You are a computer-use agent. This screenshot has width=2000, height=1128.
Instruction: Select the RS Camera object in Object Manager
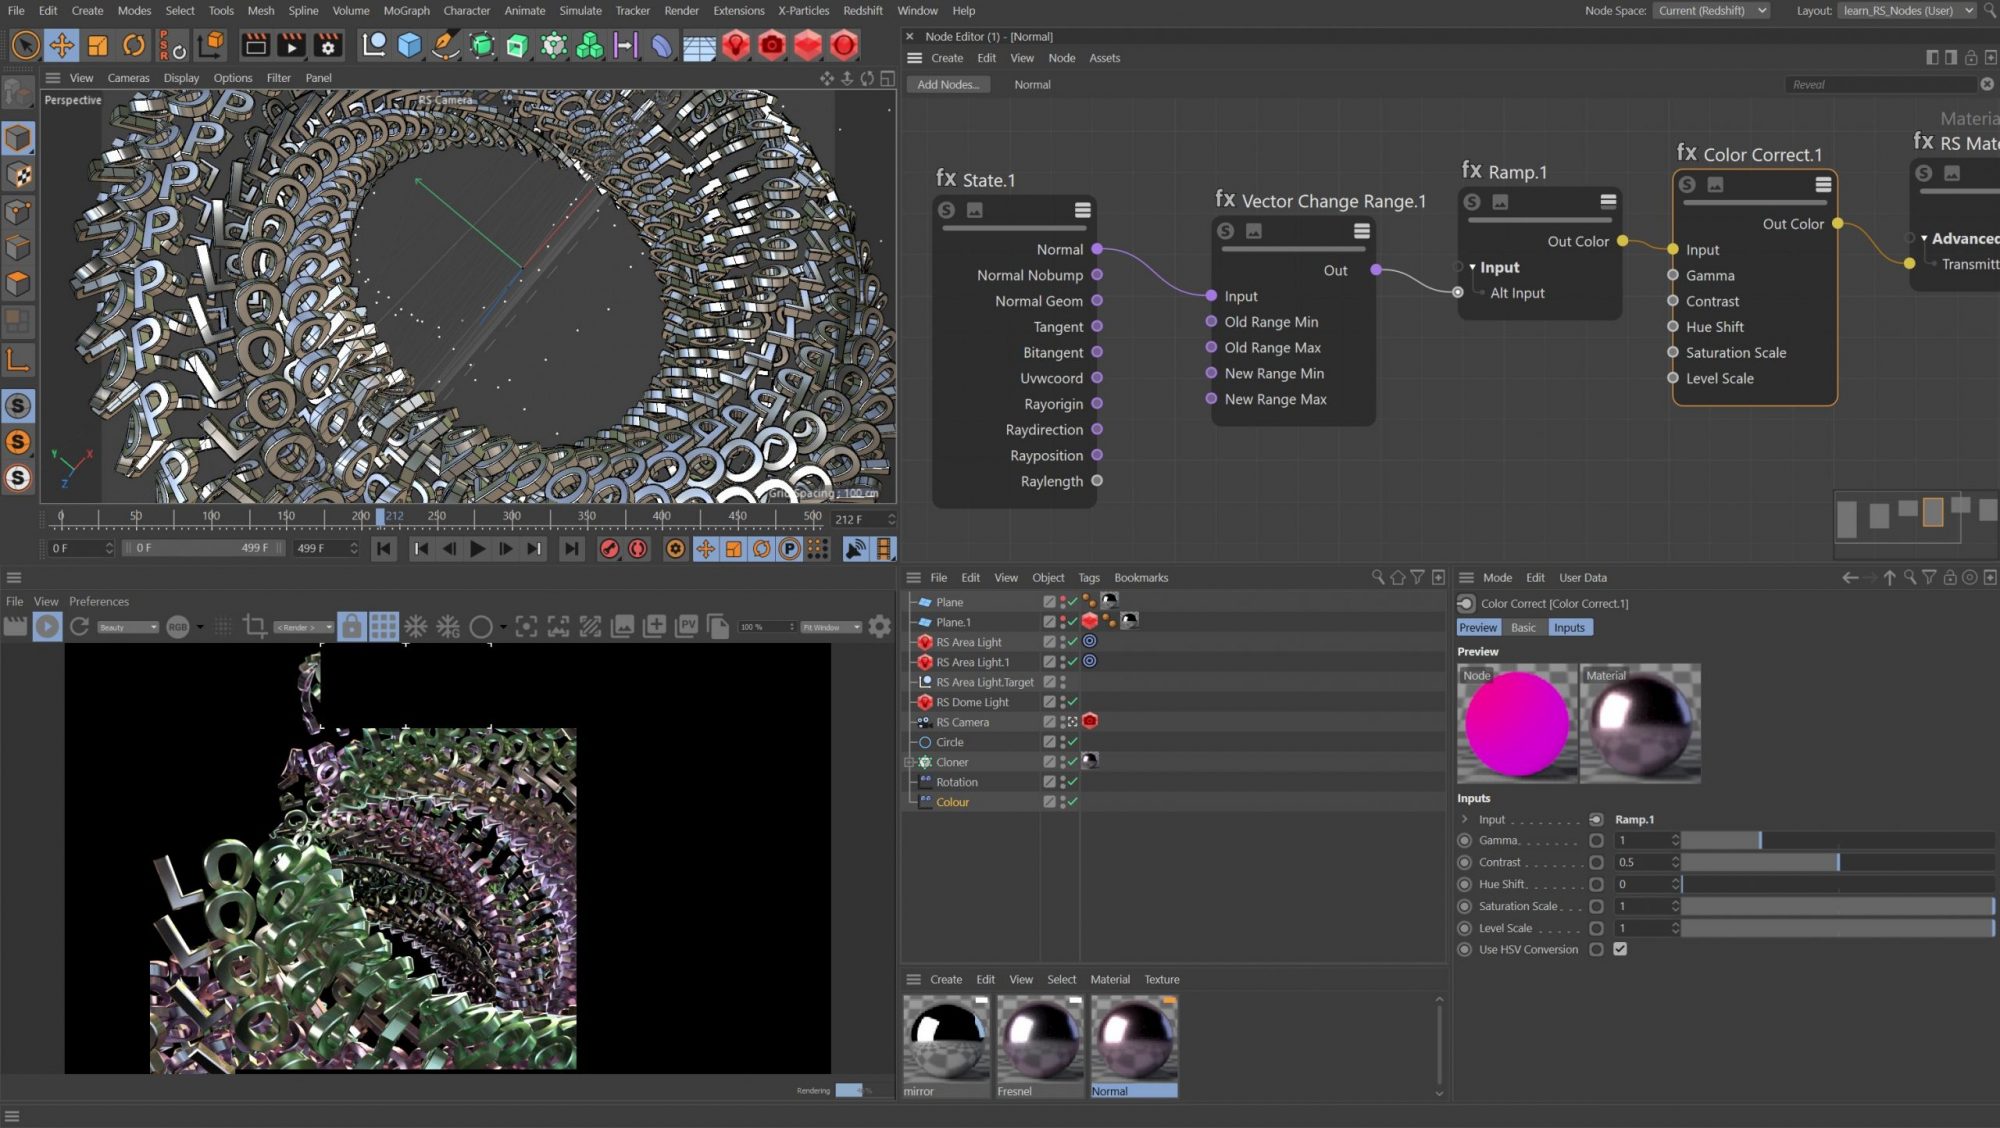962,722
